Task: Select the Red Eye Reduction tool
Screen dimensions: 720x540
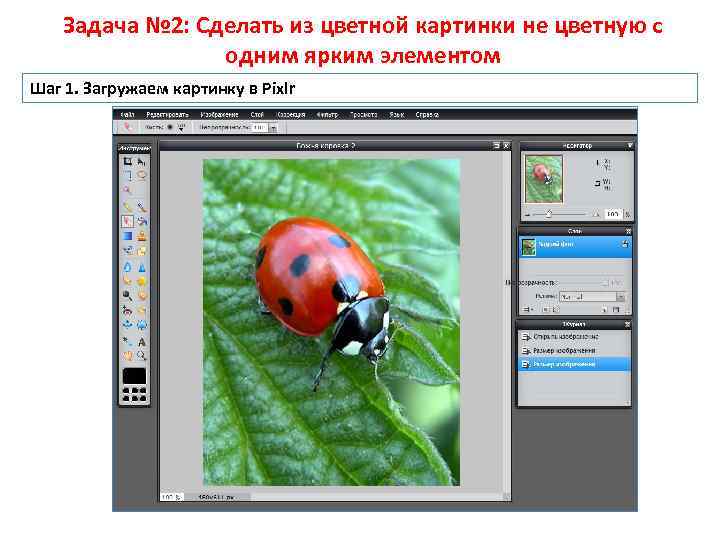Action: pyautogui.click(x=127, y=311)
